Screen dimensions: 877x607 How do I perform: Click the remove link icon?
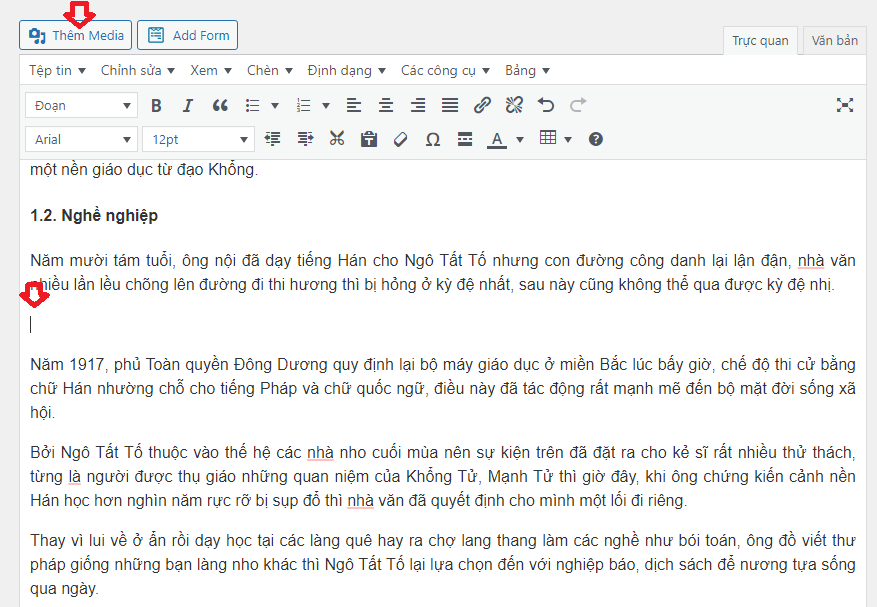coord(514,105)
